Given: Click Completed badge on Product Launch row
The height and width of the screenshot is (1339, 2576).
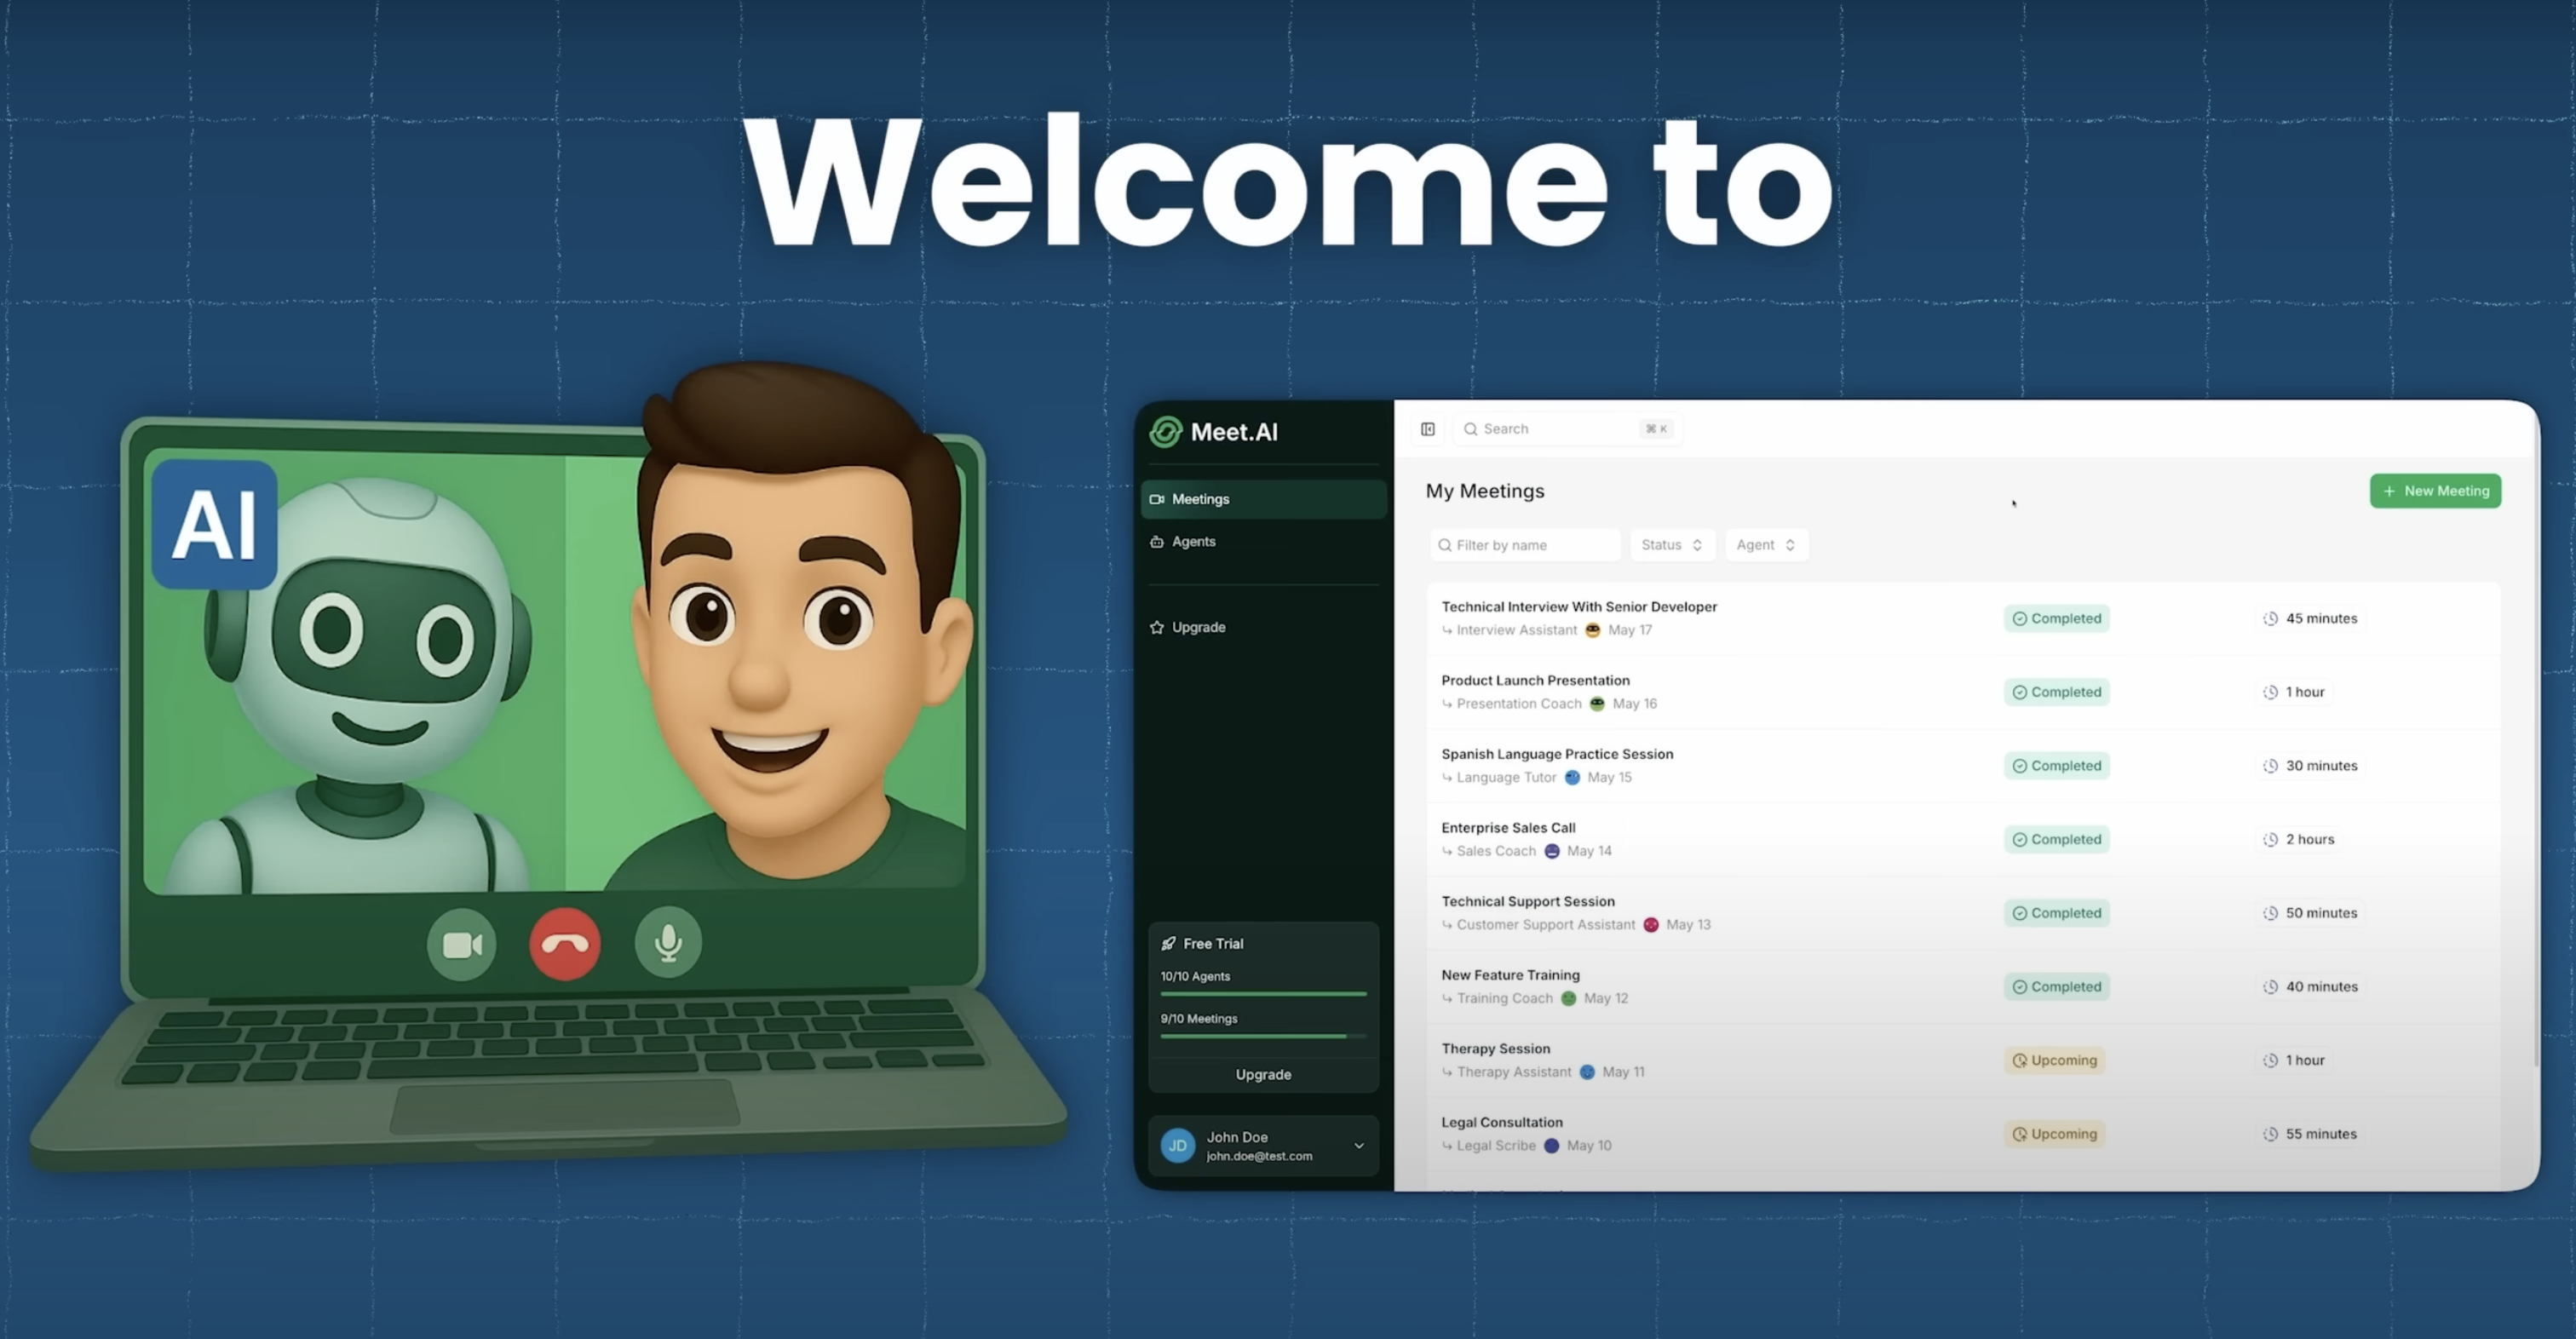Looking at the screenshot, I should click(2057, 692).
